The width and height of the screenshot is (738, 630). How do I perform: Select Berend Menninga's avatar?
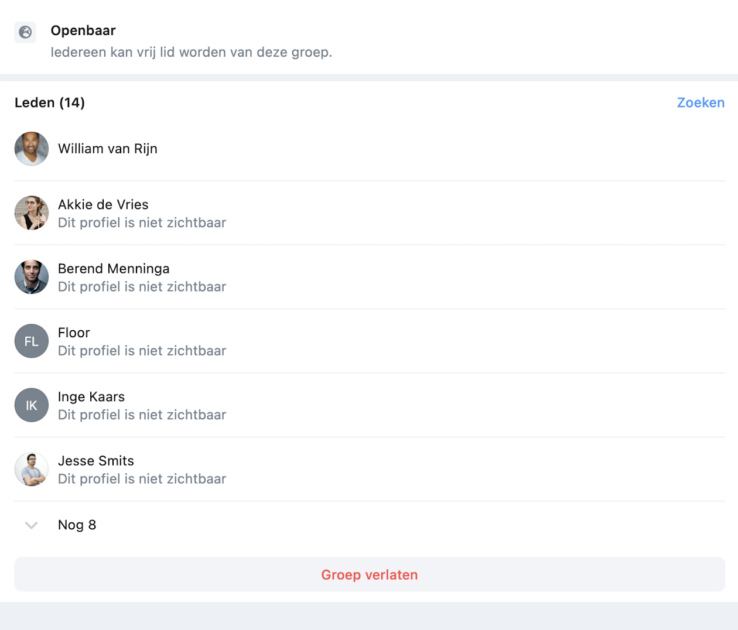[32, 277]
